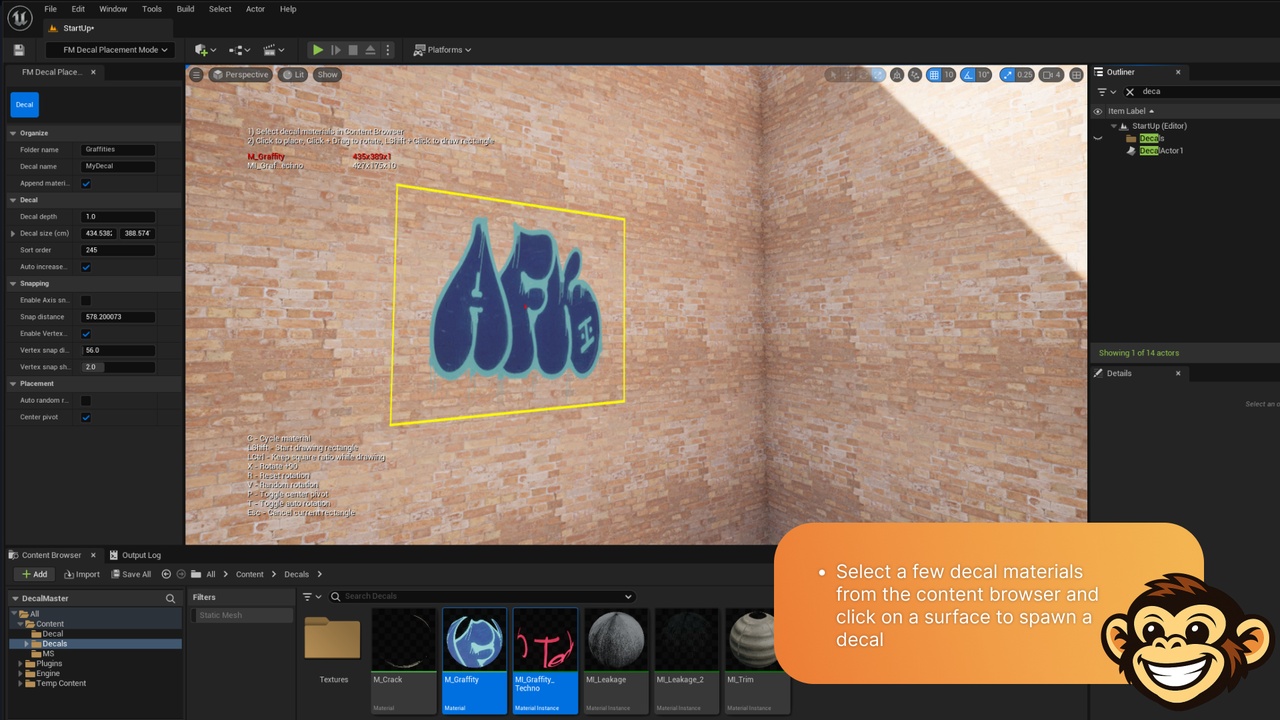Open the Help menu

[x=288, y=9]
